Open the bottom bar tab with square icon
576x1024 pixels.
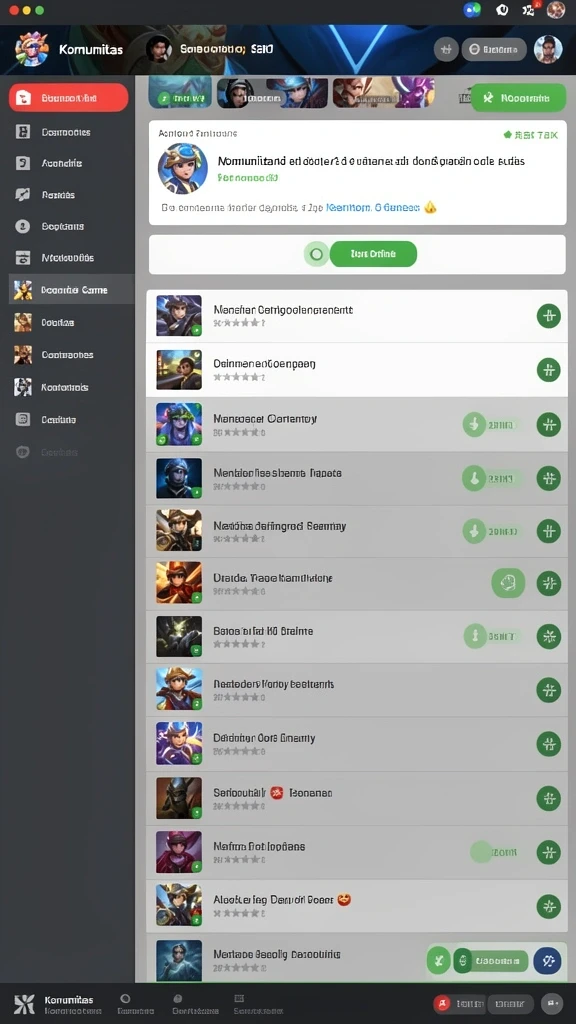coord(258,1004)
